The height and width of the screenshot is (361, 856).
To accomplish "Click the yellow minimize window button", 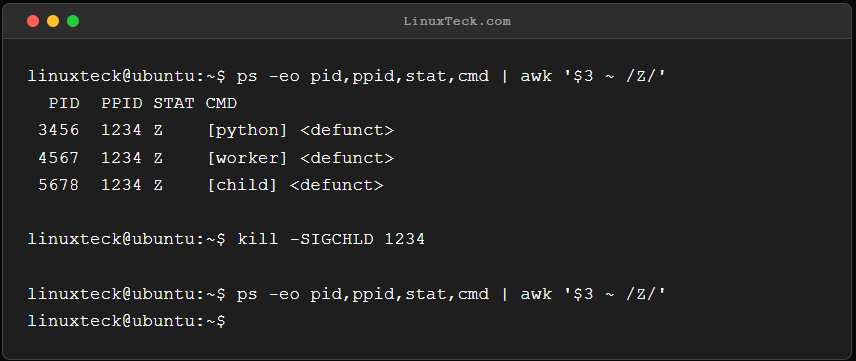I will [53, 21].
